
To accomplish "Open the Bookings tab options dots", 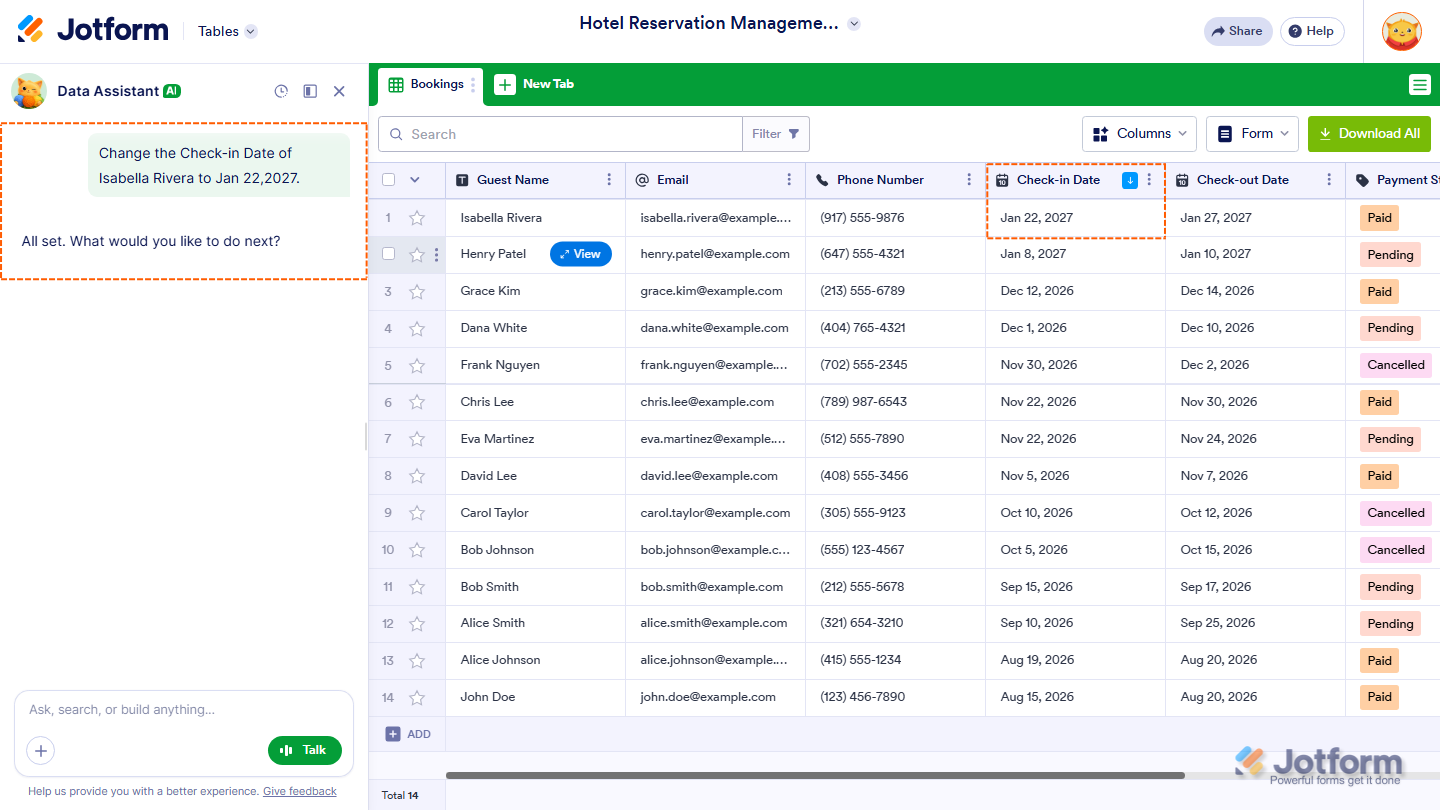I will [x=473, y=85].
